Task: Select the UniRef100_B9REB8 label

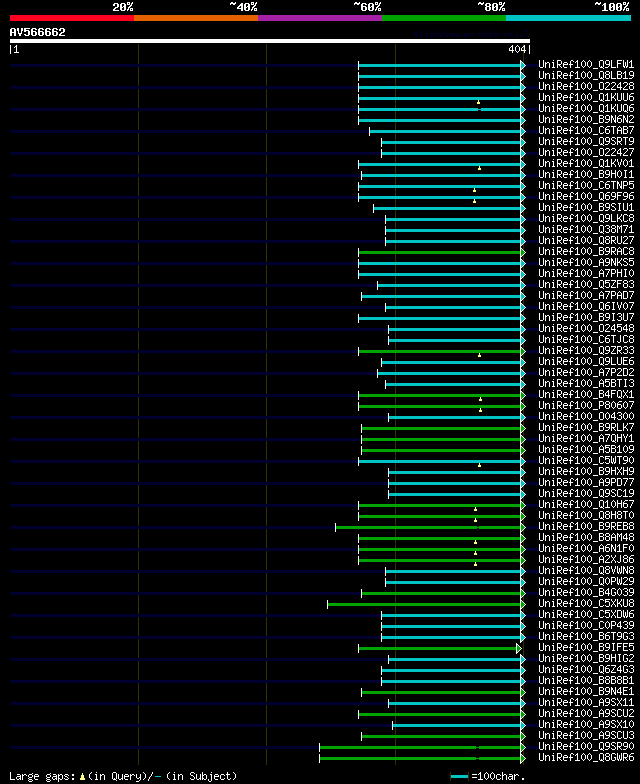Action: (x=586, y=526)
